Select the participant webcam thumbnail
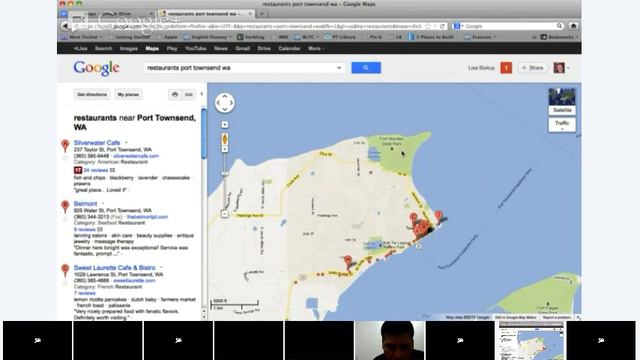640x360 pixels. [389, 340]
